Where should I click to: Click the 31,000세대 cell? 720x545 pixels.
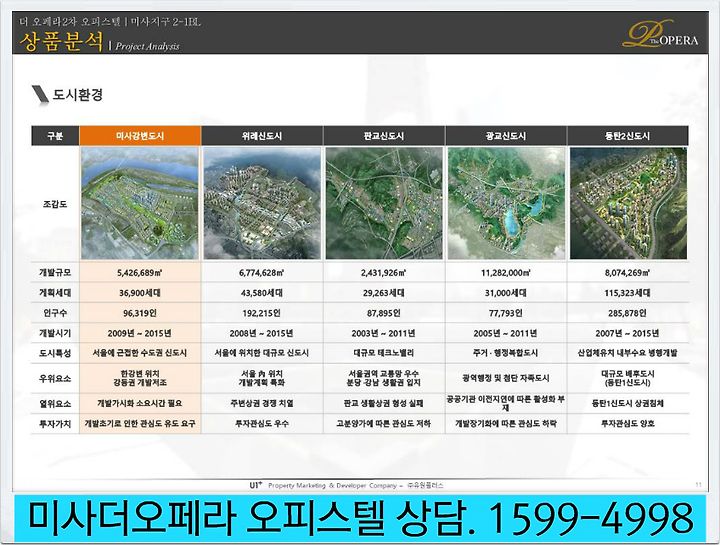coord(506,293)
